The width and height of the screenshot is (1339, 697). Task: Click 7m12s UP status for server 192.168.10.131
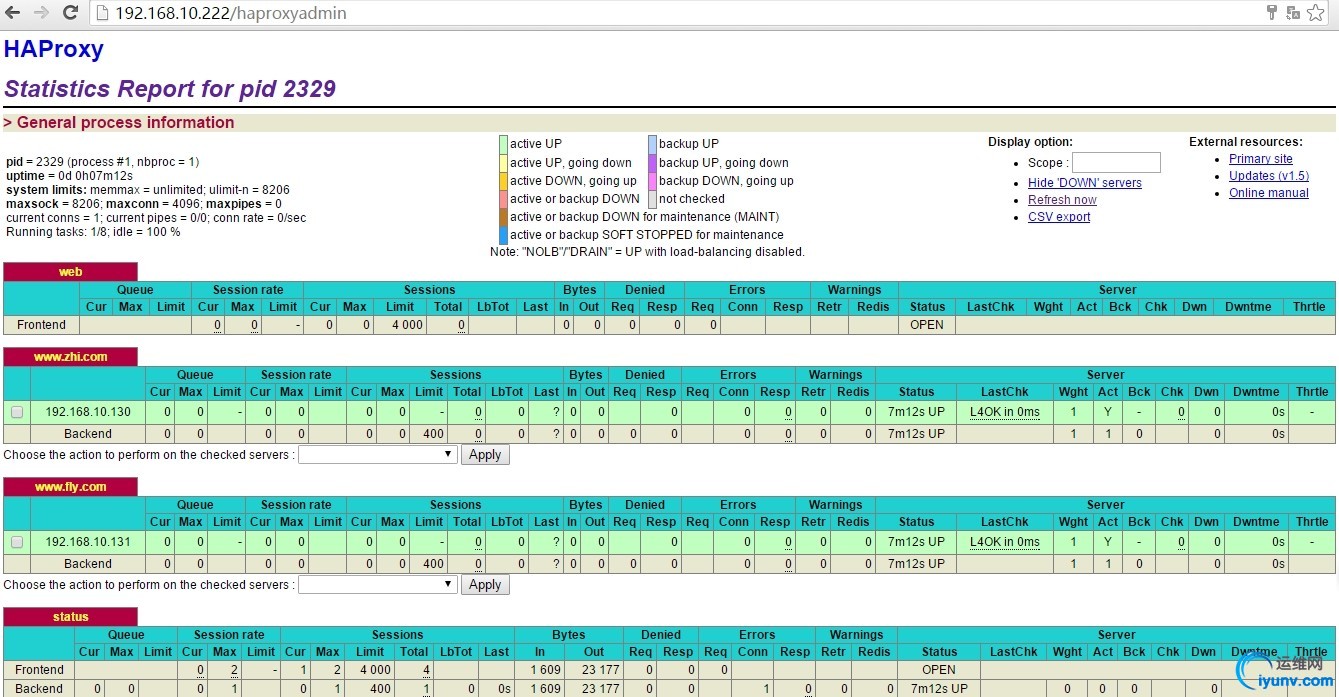pos(916,542)
